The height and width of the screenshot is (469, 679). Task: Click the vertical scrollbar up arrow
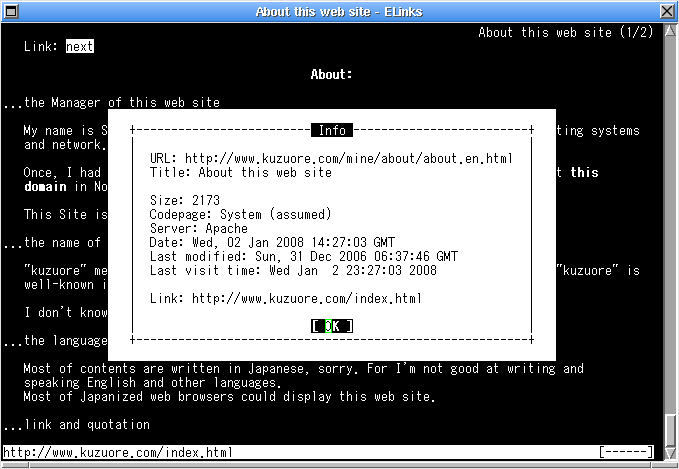click(x=670, y=31)
